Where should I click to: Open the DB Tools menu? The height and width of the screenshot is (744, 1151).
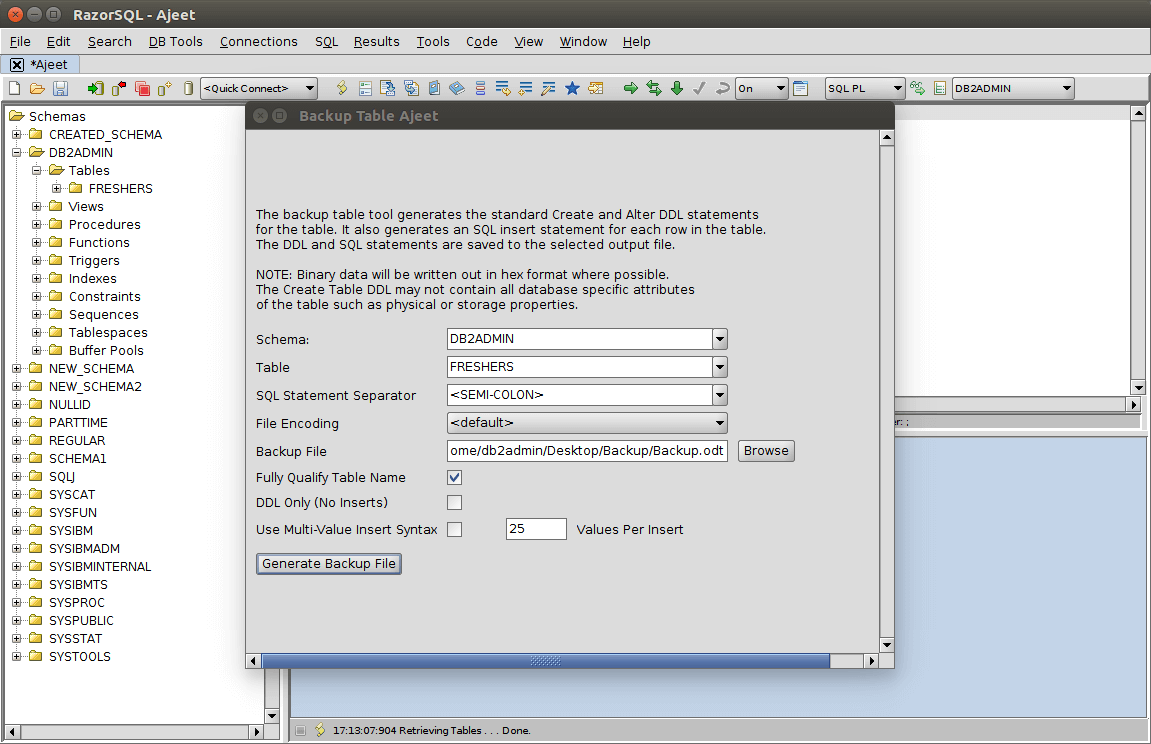(175, 41)
